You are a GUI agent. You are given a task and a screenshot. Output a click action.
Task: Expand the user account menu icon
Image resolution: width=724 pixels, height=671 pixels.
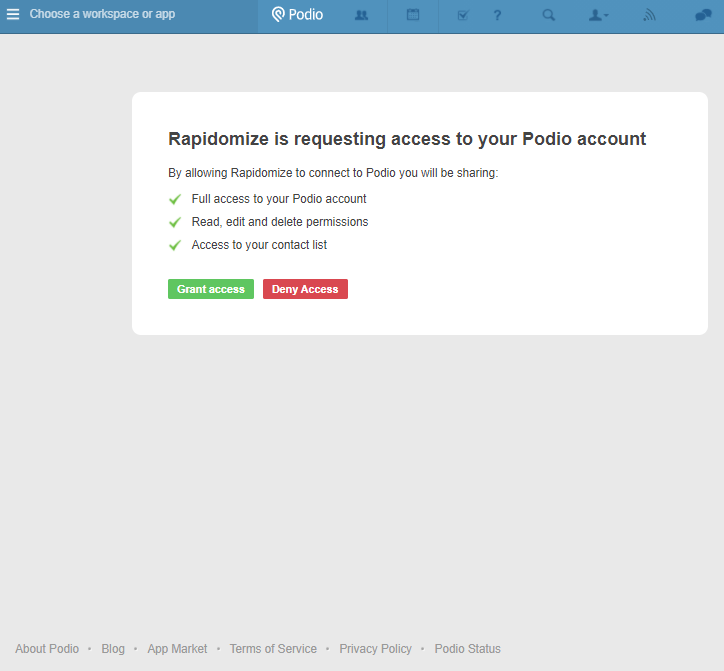[x=598, y=15]
